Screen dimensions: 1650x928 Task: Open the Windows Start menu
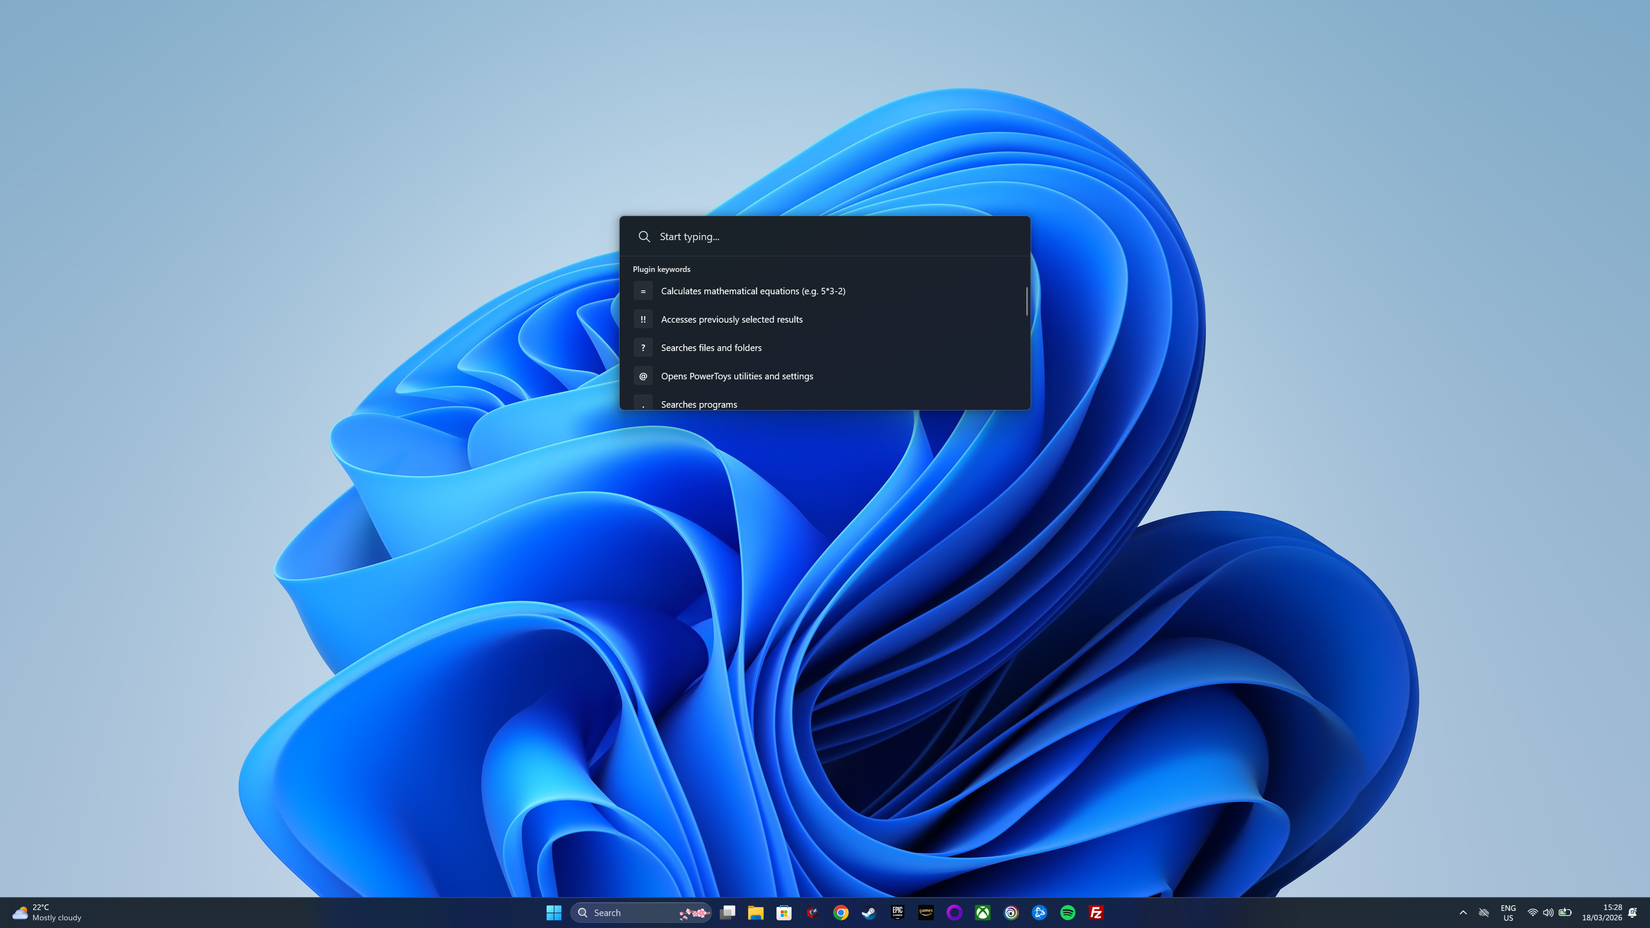pyautogui.click(x=554, y=912)
